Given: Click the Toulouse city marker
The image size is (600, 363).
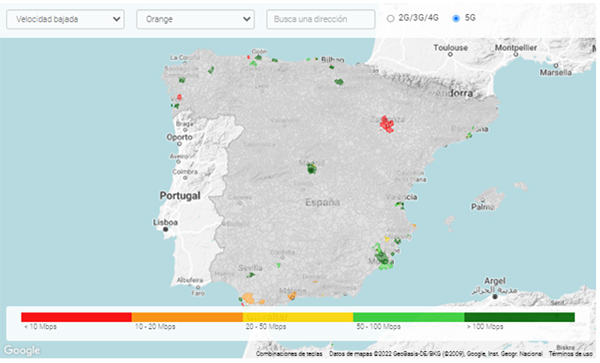Looking at the screenshot, I should (x=450, y=54).
